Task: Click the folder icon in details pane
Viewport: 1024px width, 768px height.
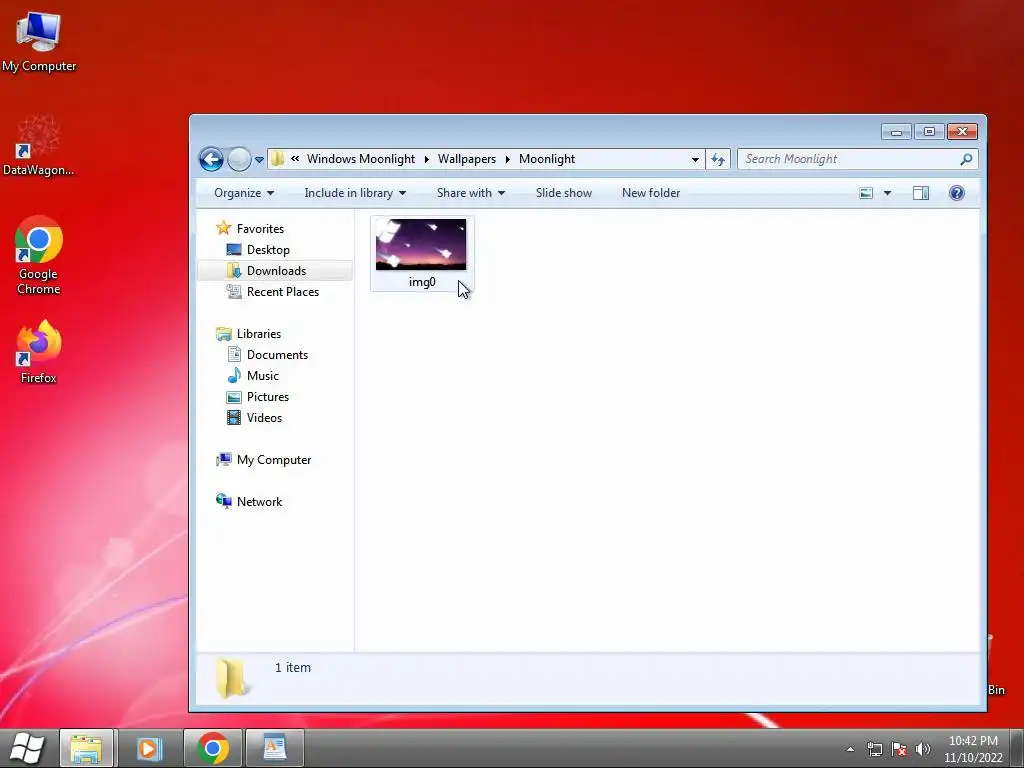Action: (231, 678)
